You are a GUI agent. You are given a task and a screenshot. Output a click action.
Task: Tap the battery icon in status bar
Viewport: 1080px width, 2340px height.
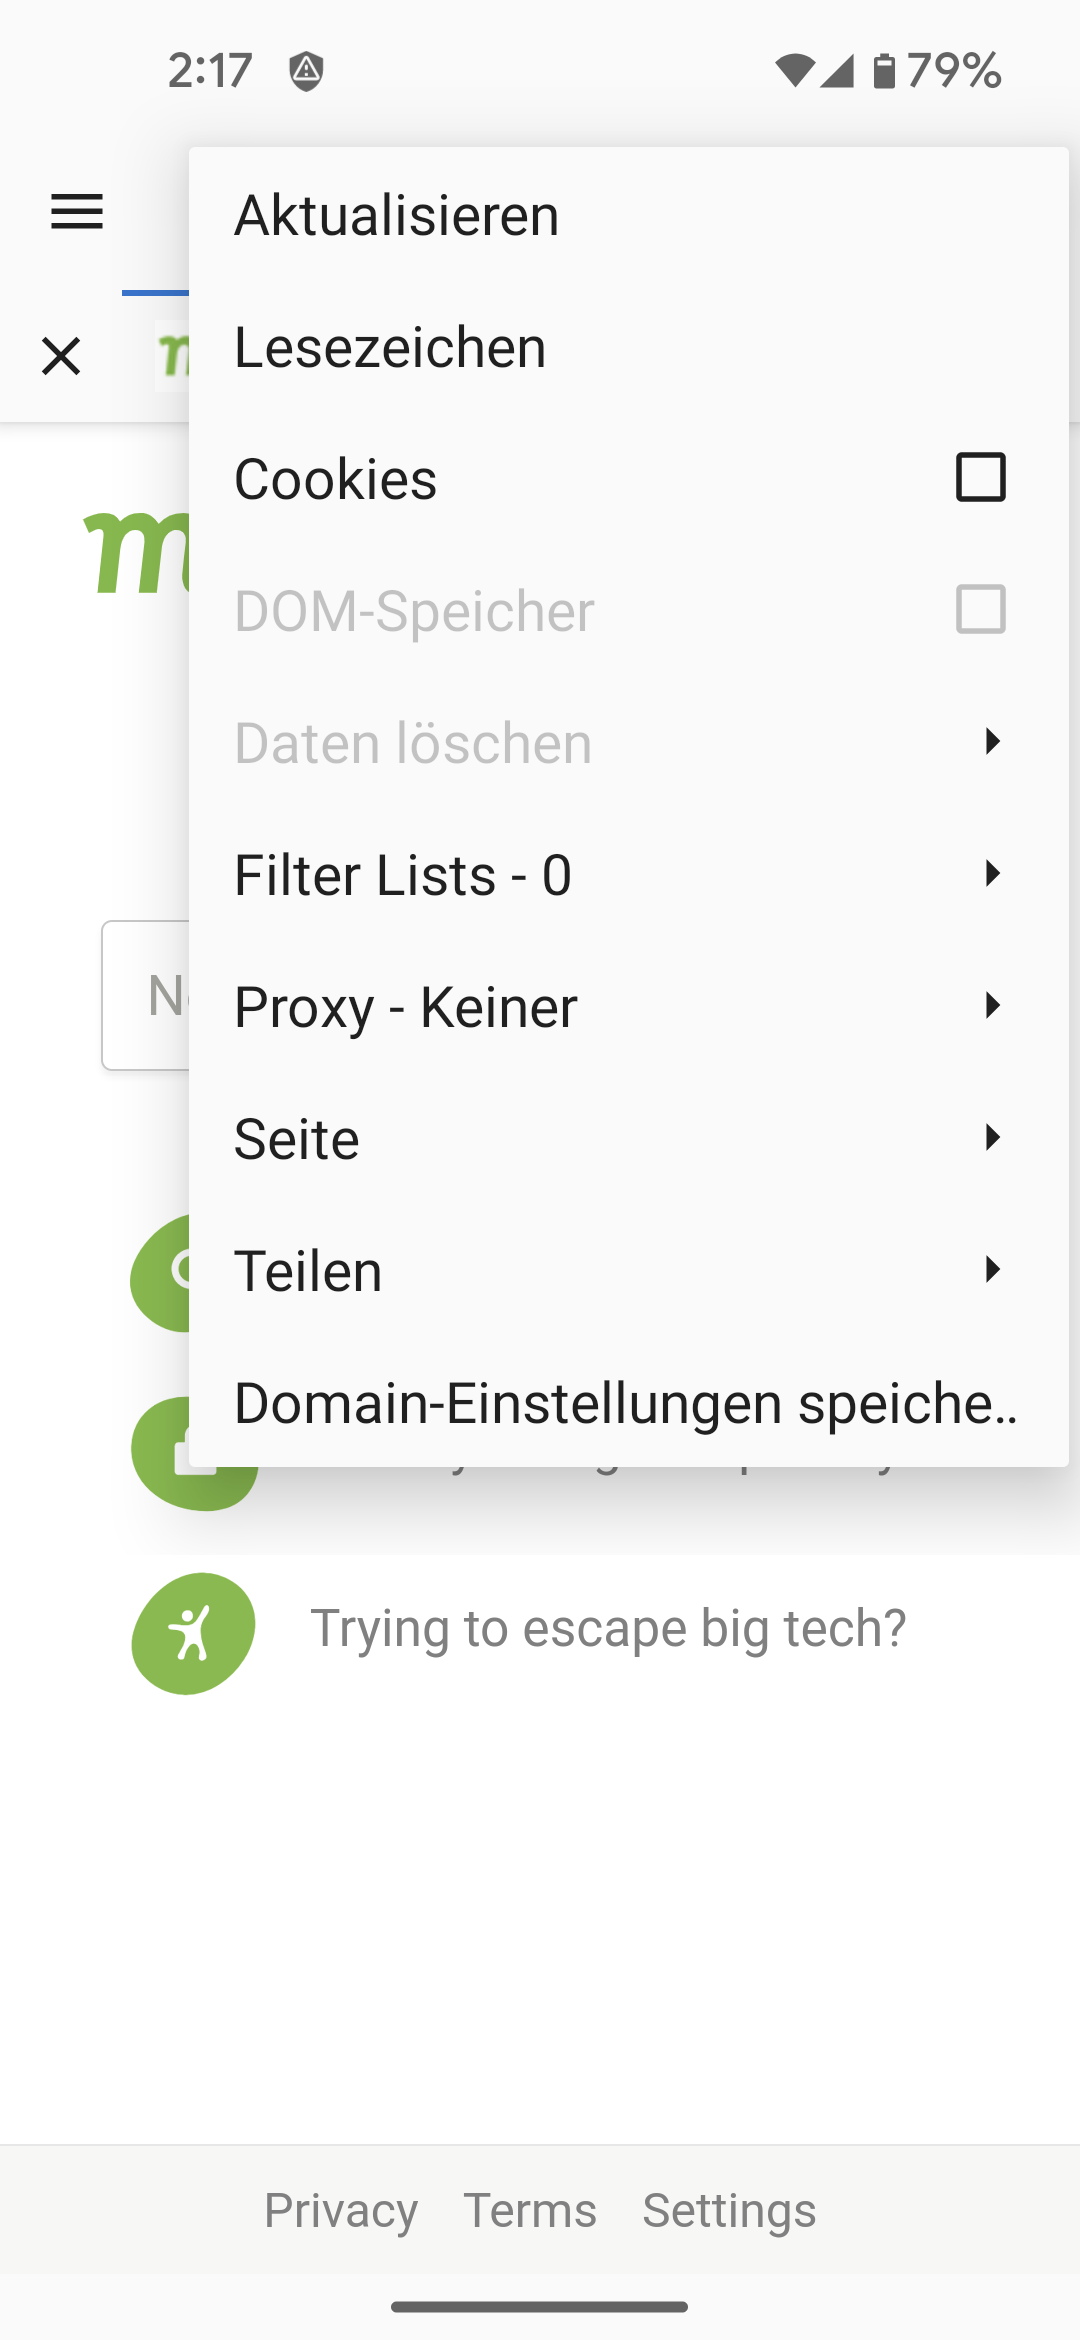[884, 71]
